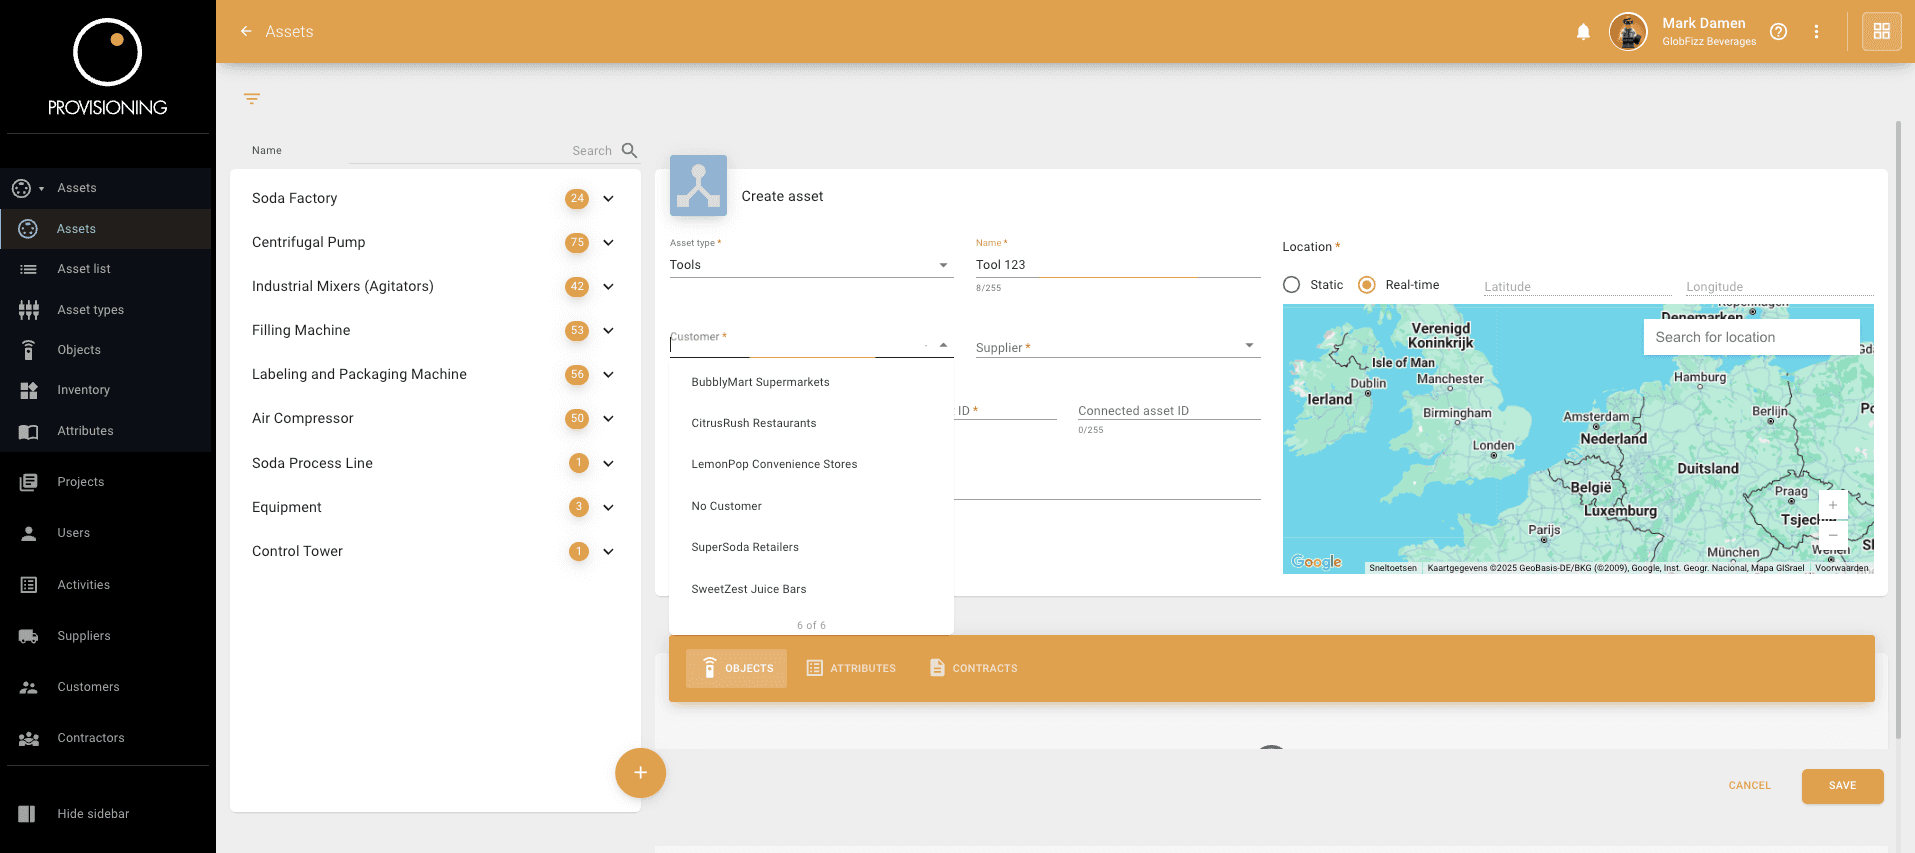Screen dimensions: 1915x853
Task: Click the Search for location box
Action: click(x=1751, y=337)
